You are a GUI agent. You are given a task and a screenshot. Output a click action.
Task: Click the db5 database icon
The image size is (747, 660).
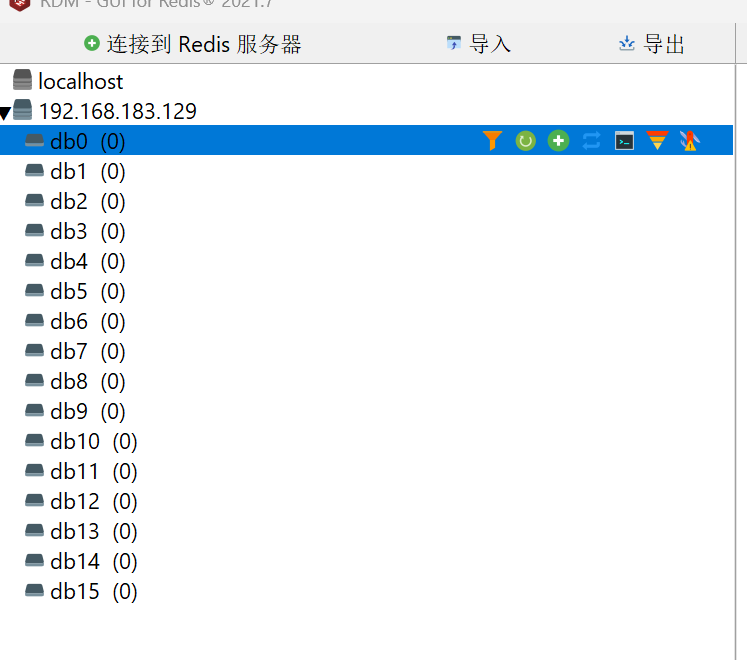point(34,291)
